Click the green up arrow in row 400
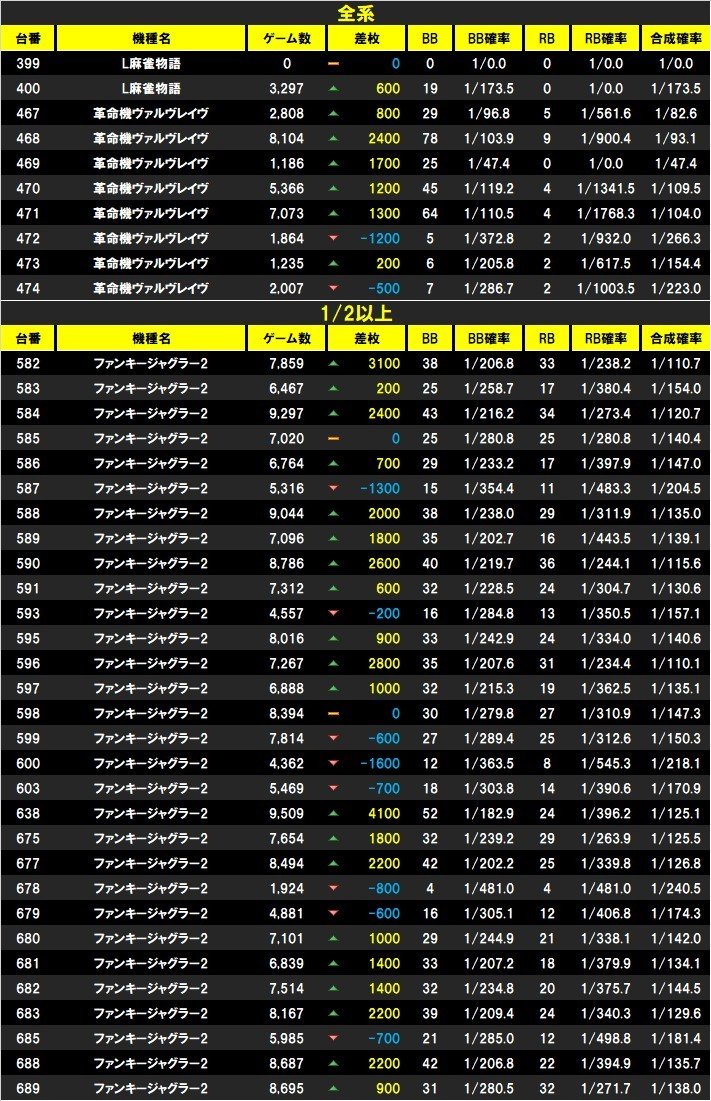Image resolution: width=711 pixels, height=1101 pixels. 333,88
